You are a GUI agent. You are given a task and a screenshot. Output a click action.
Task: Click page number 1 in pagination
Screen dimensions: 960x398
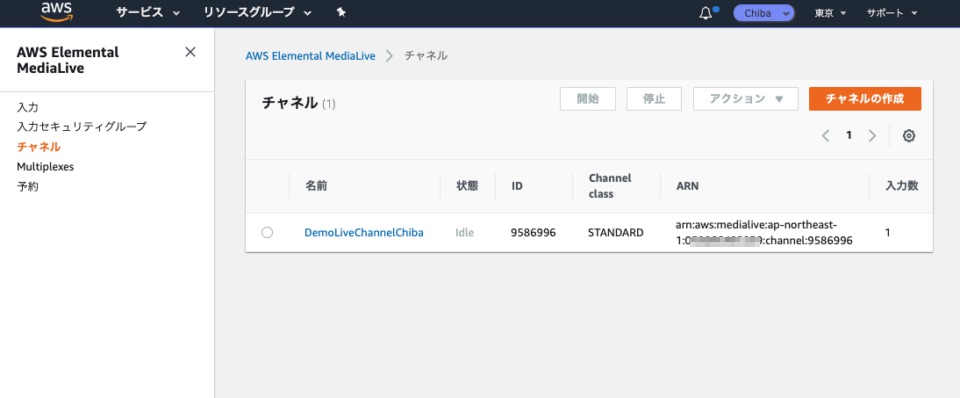[x=849, y=136]
